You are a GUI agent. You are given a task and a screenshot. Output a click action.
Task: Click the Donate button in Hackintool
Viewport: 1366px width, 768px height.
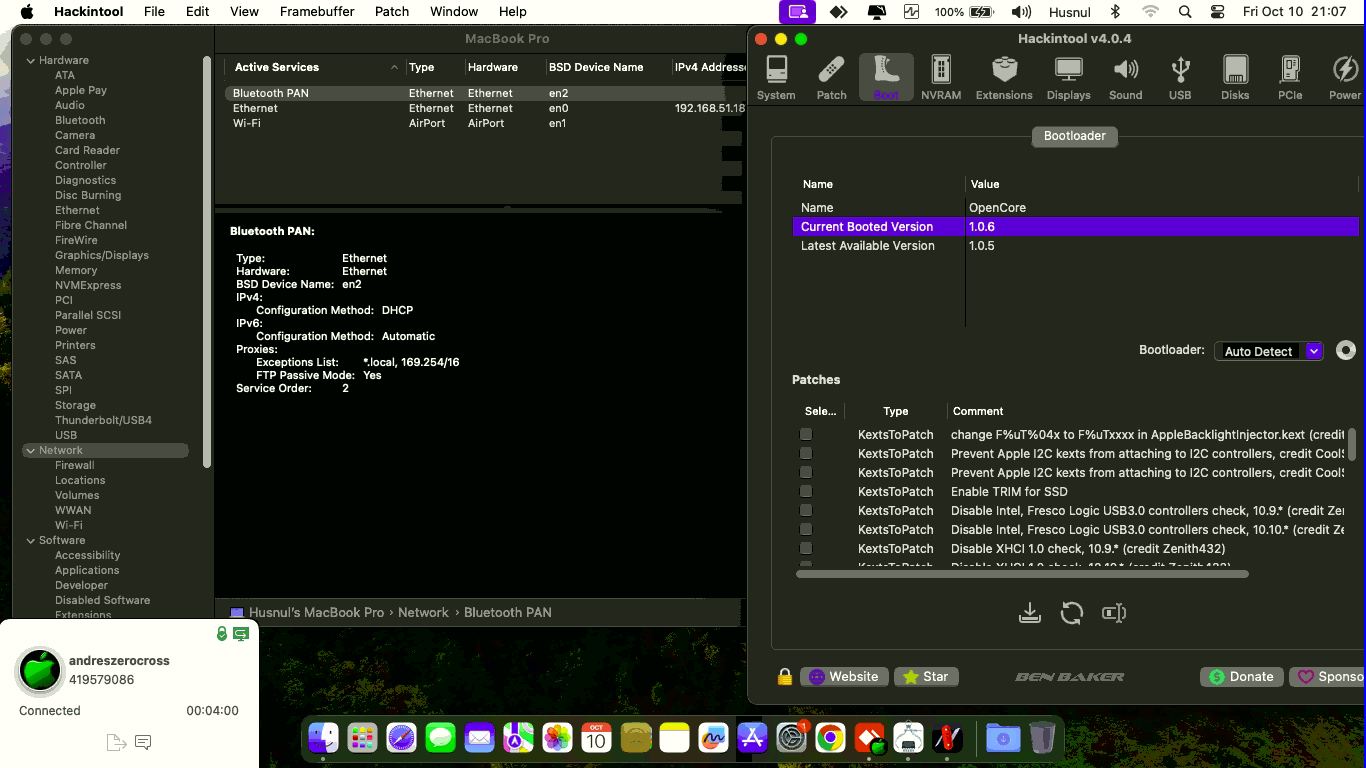(x=1240, y=677)
